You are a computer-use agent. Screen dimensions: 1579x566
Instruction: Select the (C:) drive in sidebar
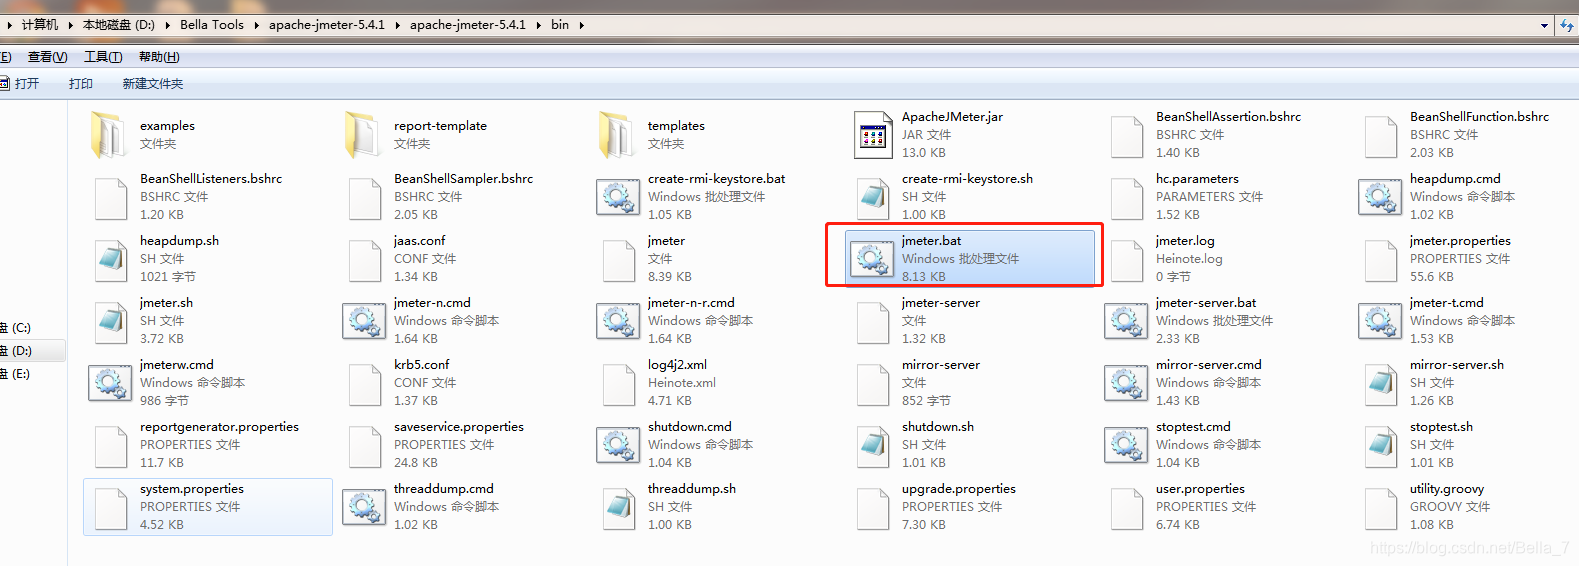point(17,328)
